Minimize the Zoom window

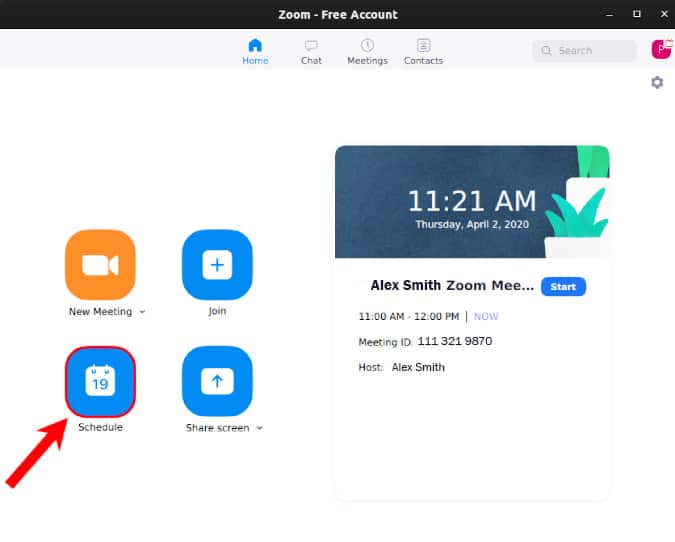(609, 14)
